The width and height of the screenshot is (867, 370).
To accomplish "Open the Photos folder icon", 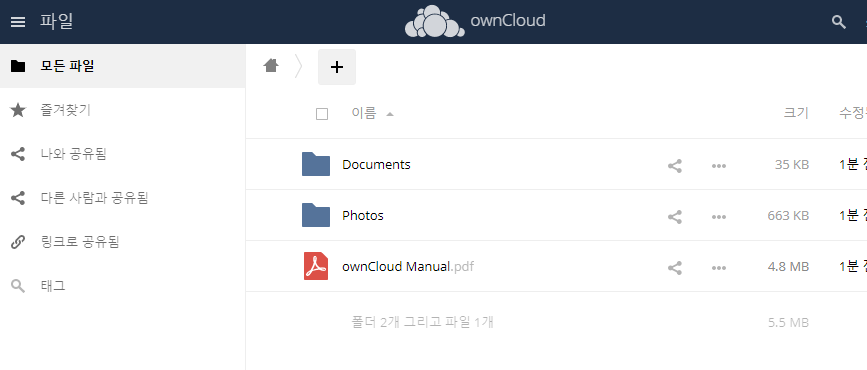I will [x=316, y=215].
